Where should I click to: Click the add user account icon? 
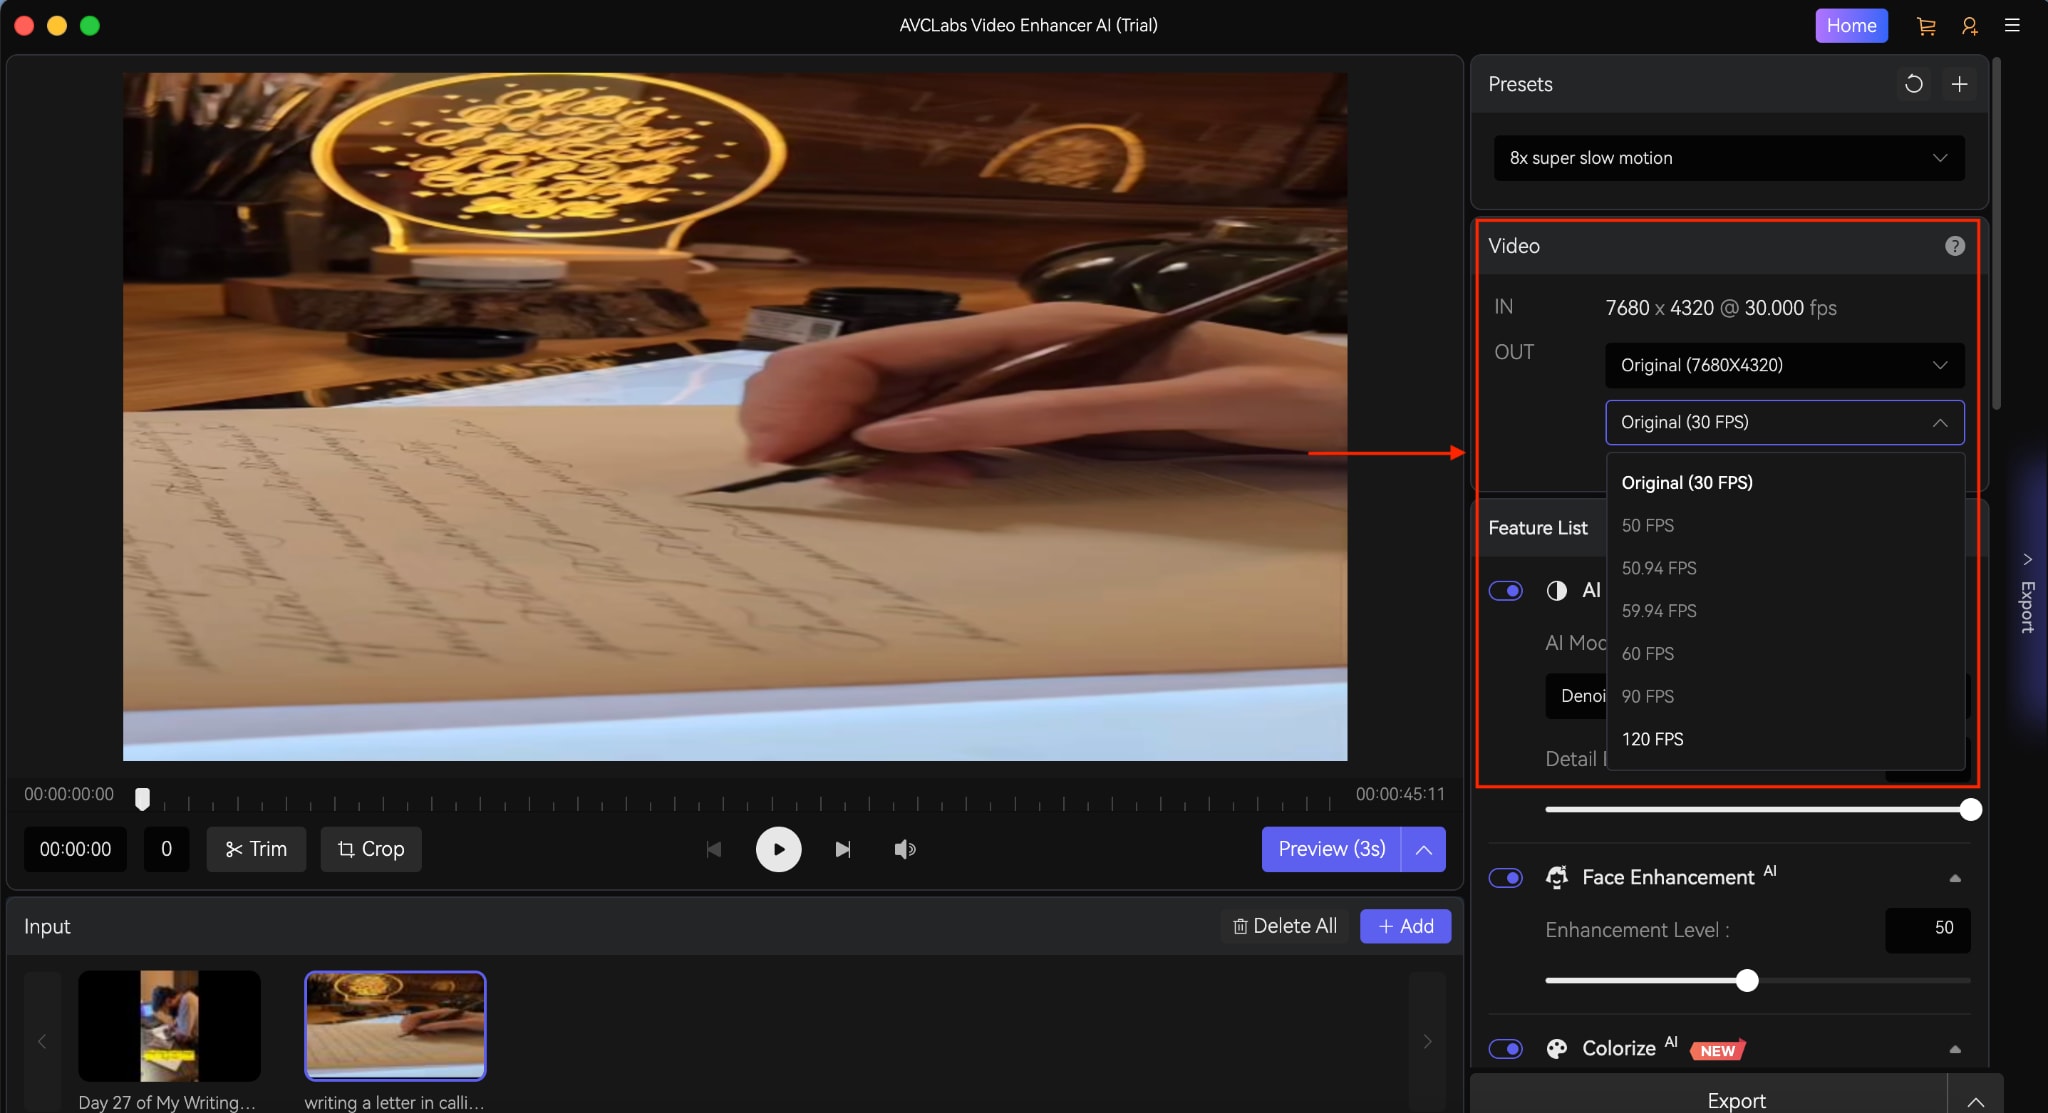(x=1969, y=25)
